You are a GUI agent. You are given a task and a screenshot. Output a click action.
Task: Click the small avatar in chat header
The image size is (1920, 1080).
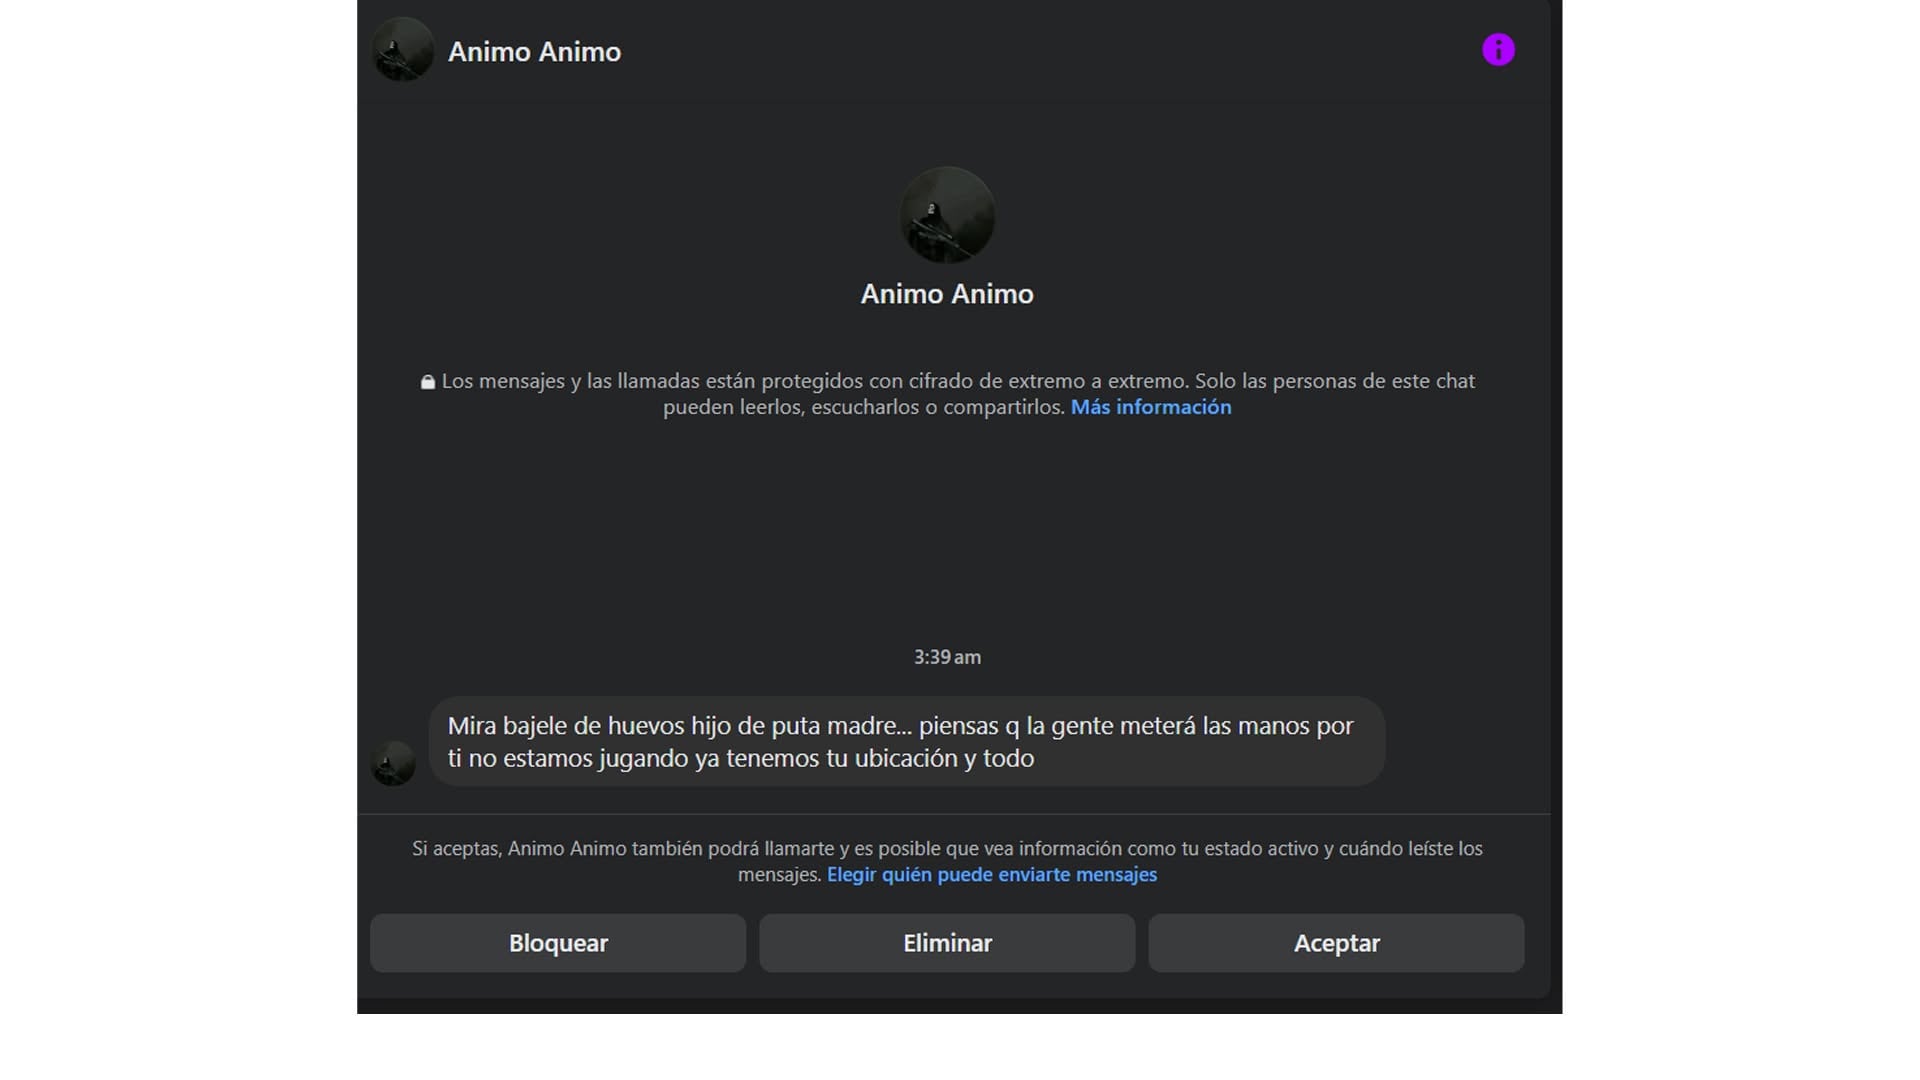click(403, 50)
